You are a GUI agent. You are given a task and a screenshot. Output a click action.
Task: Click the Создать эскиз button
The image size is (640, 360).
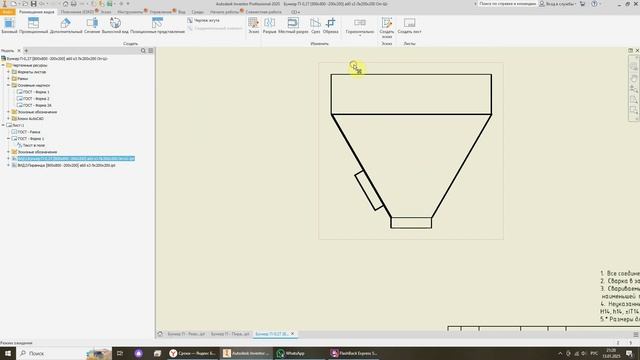[x=387, y=28]
